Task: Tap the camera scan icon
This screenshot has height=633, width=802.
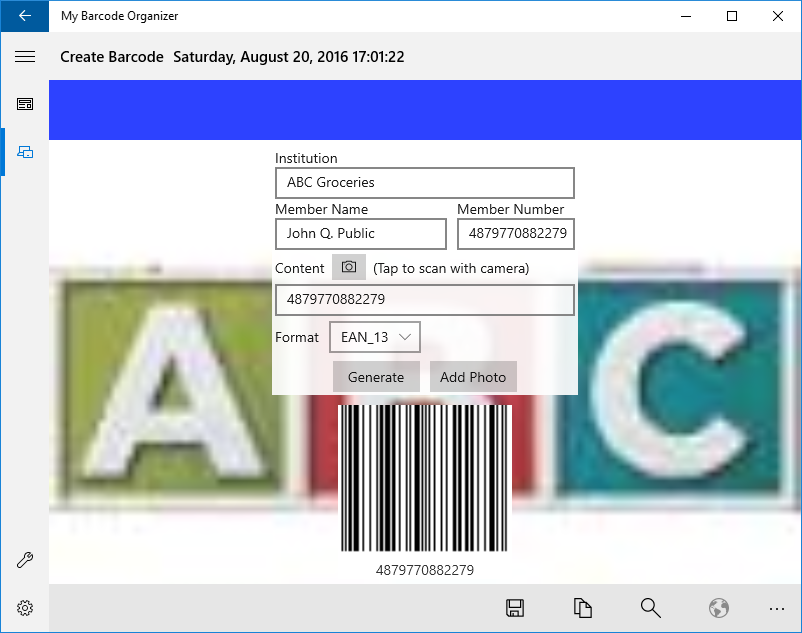Action: [x=349, y=267]
